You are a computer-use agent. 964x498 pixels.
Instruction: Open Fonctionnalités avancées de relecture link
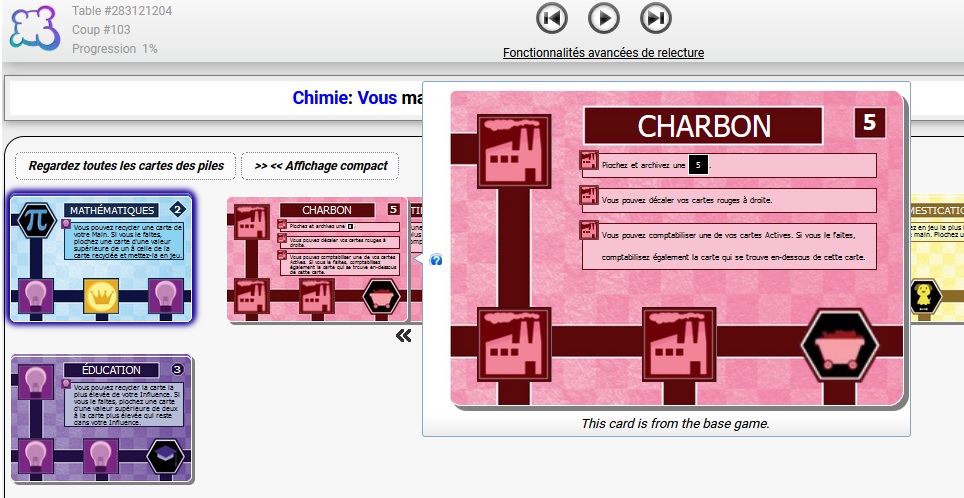(603, 53)
